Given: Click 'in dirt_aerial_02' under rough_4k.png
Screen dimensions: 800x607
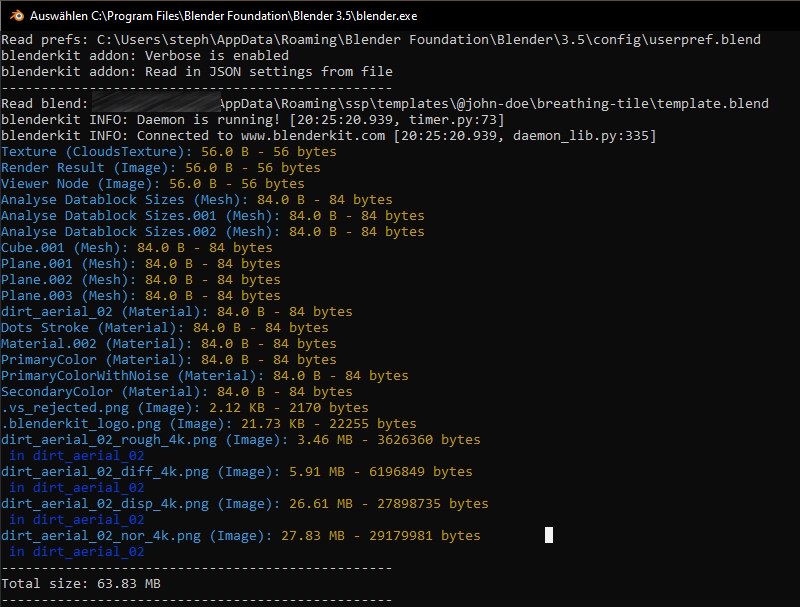Looking at the screenshot, I should 77,456.
